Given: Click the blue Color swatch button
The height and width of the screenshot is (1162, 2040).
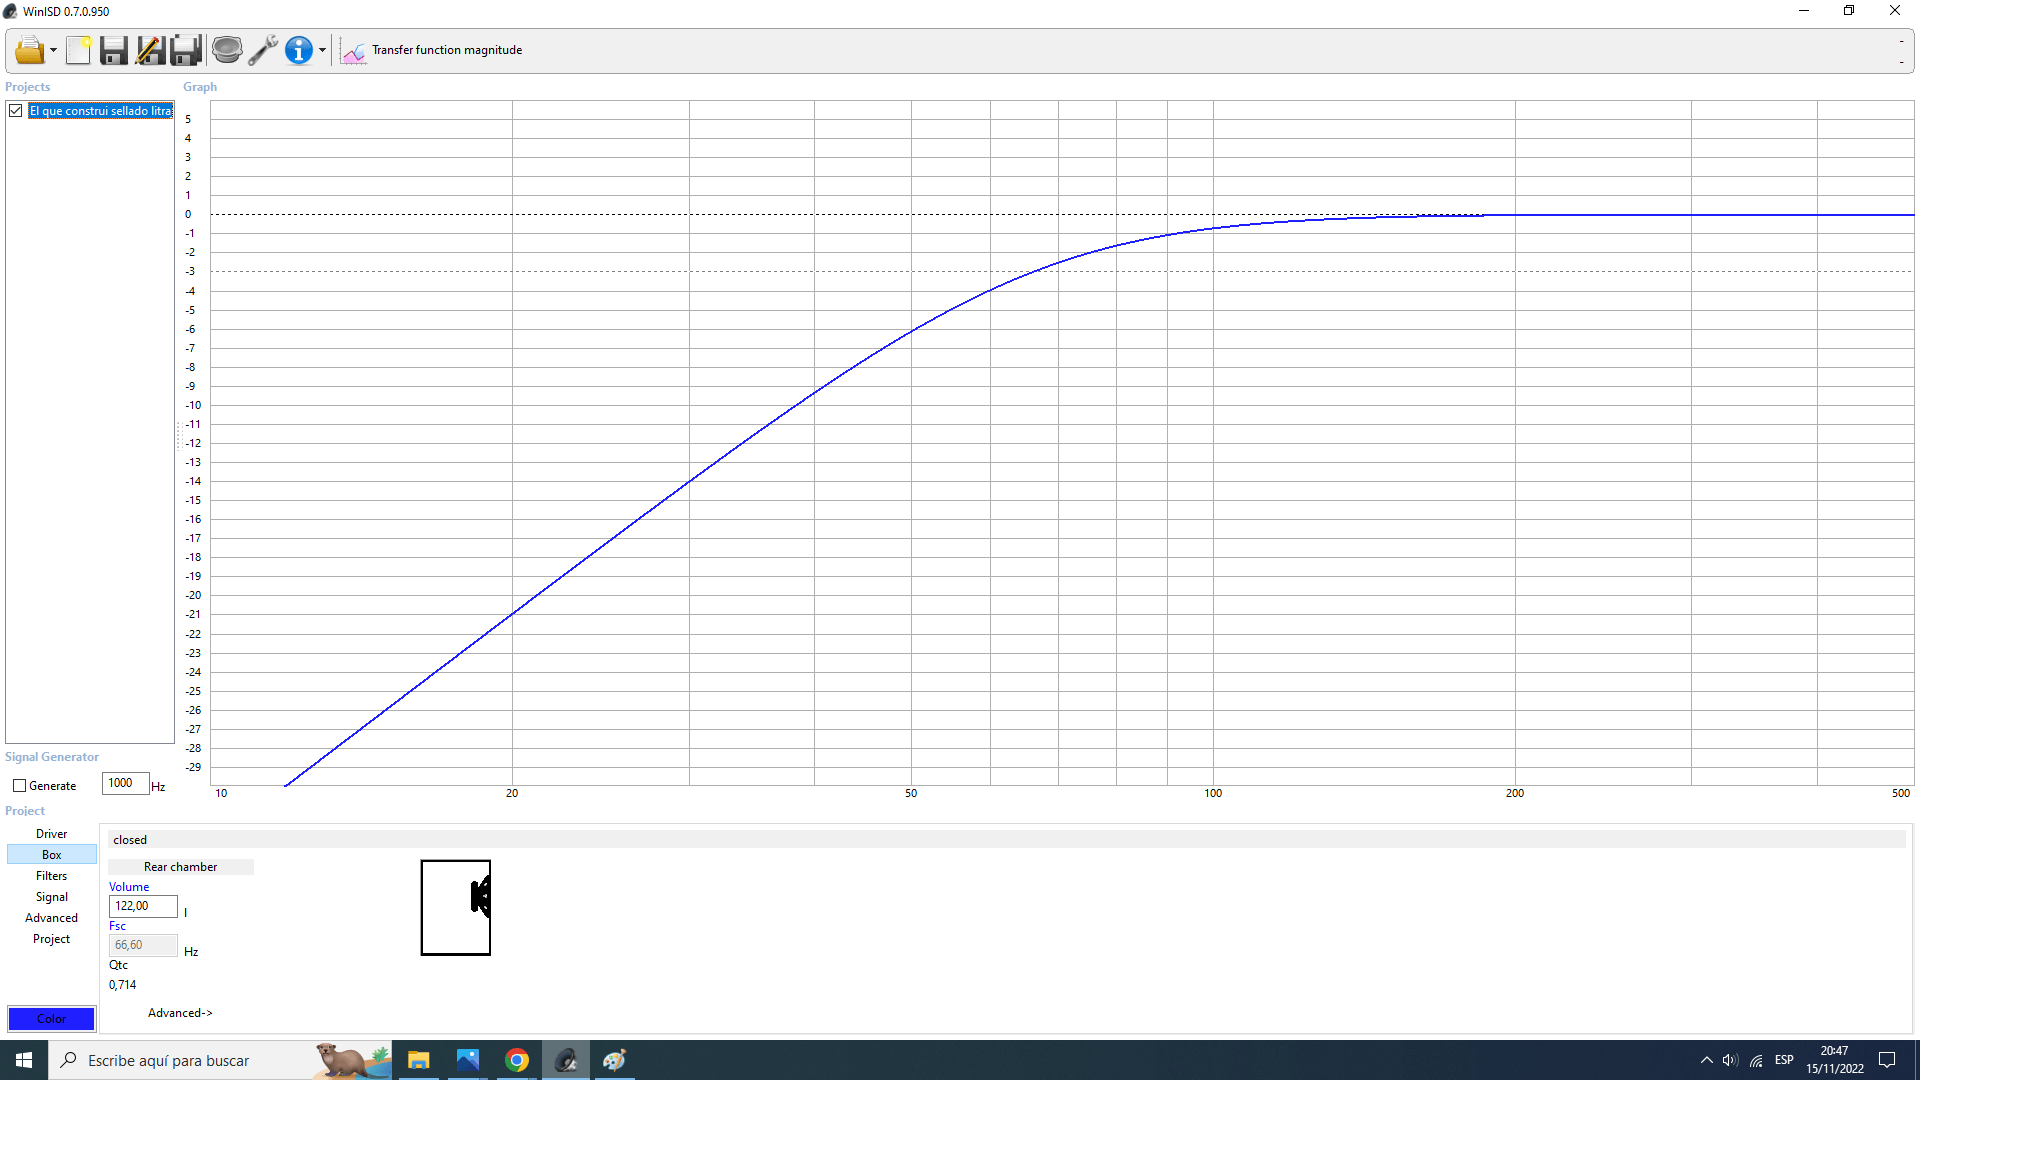Looking at the screenshot, I should coord(52,1019).
